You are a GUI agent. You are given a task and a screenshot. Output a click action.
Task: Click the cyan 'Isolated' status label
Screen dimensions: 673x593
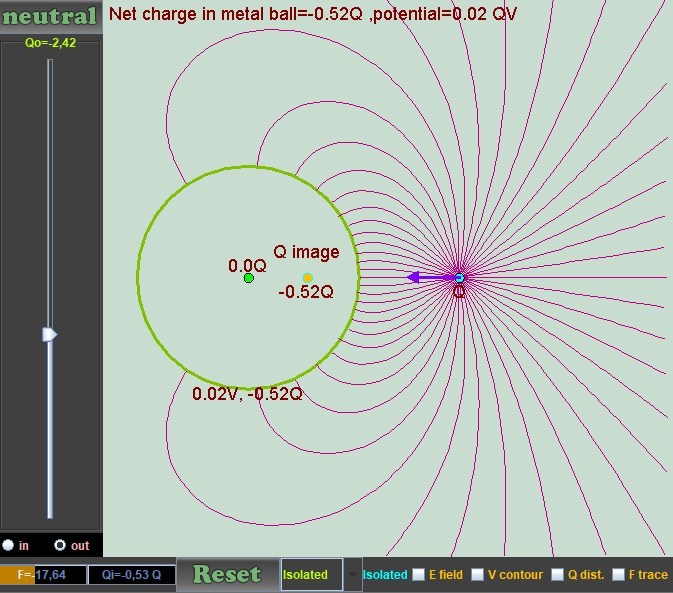(385, 575)
